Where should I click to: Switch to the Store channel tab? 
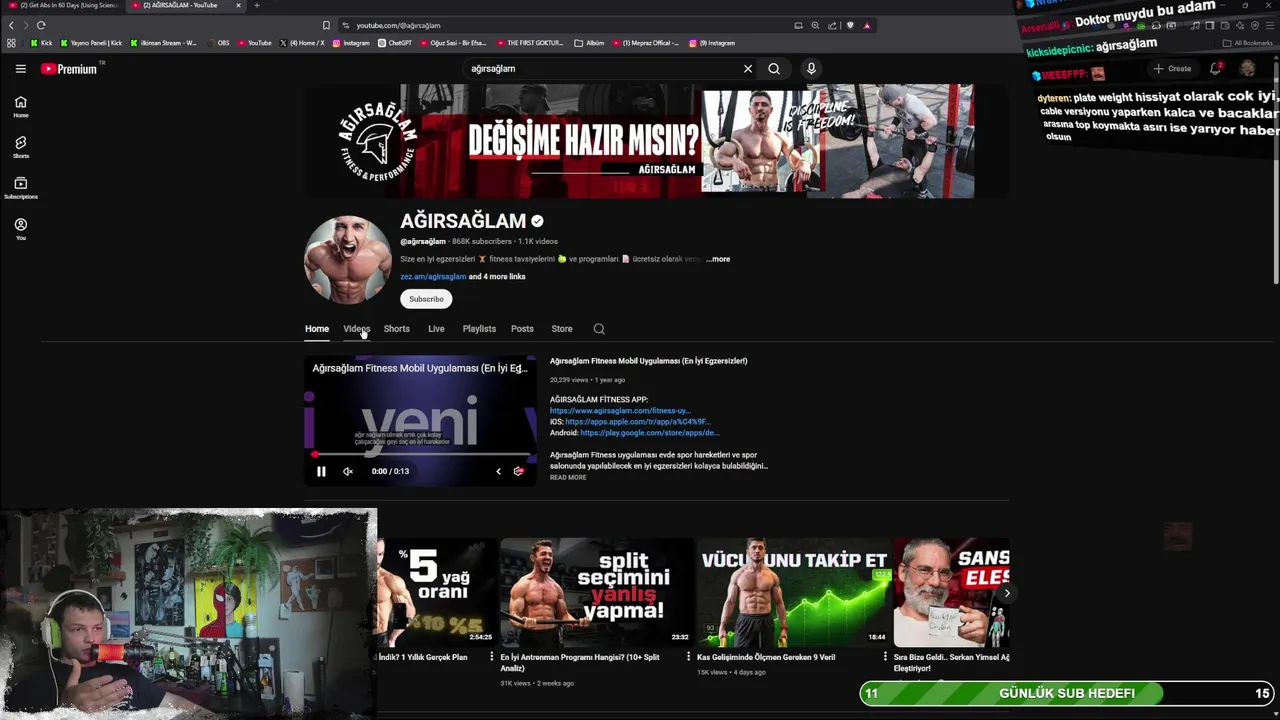click(562, 329)
